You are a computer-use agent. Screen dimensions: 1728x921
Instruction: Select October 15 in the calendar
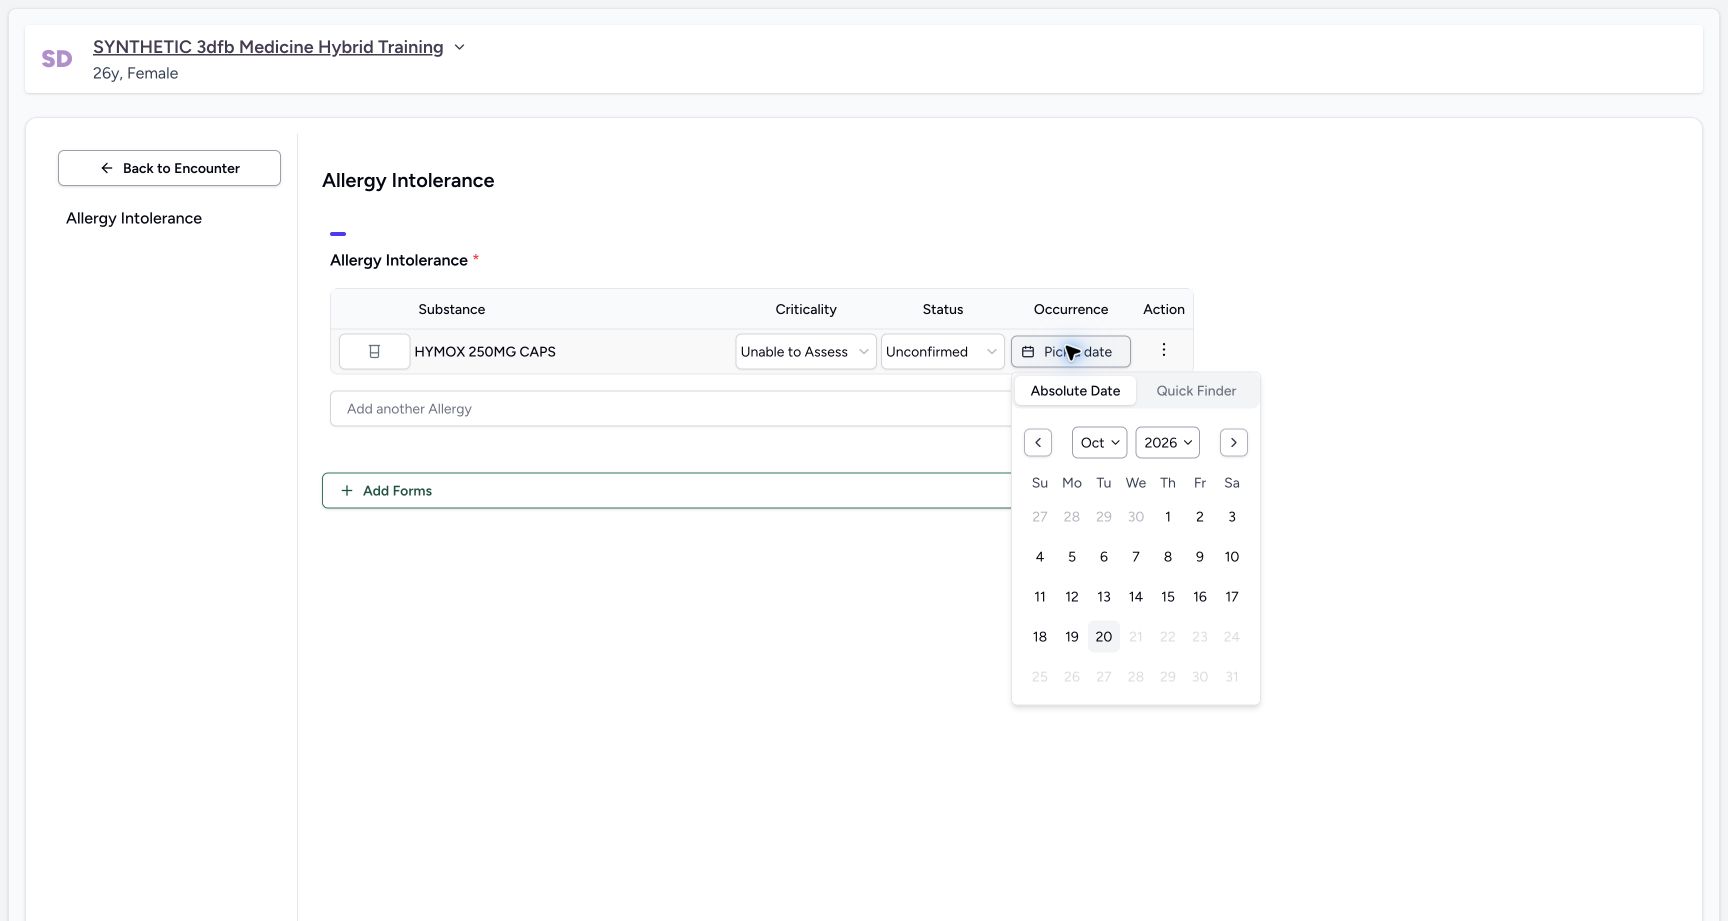(1168, 597)
